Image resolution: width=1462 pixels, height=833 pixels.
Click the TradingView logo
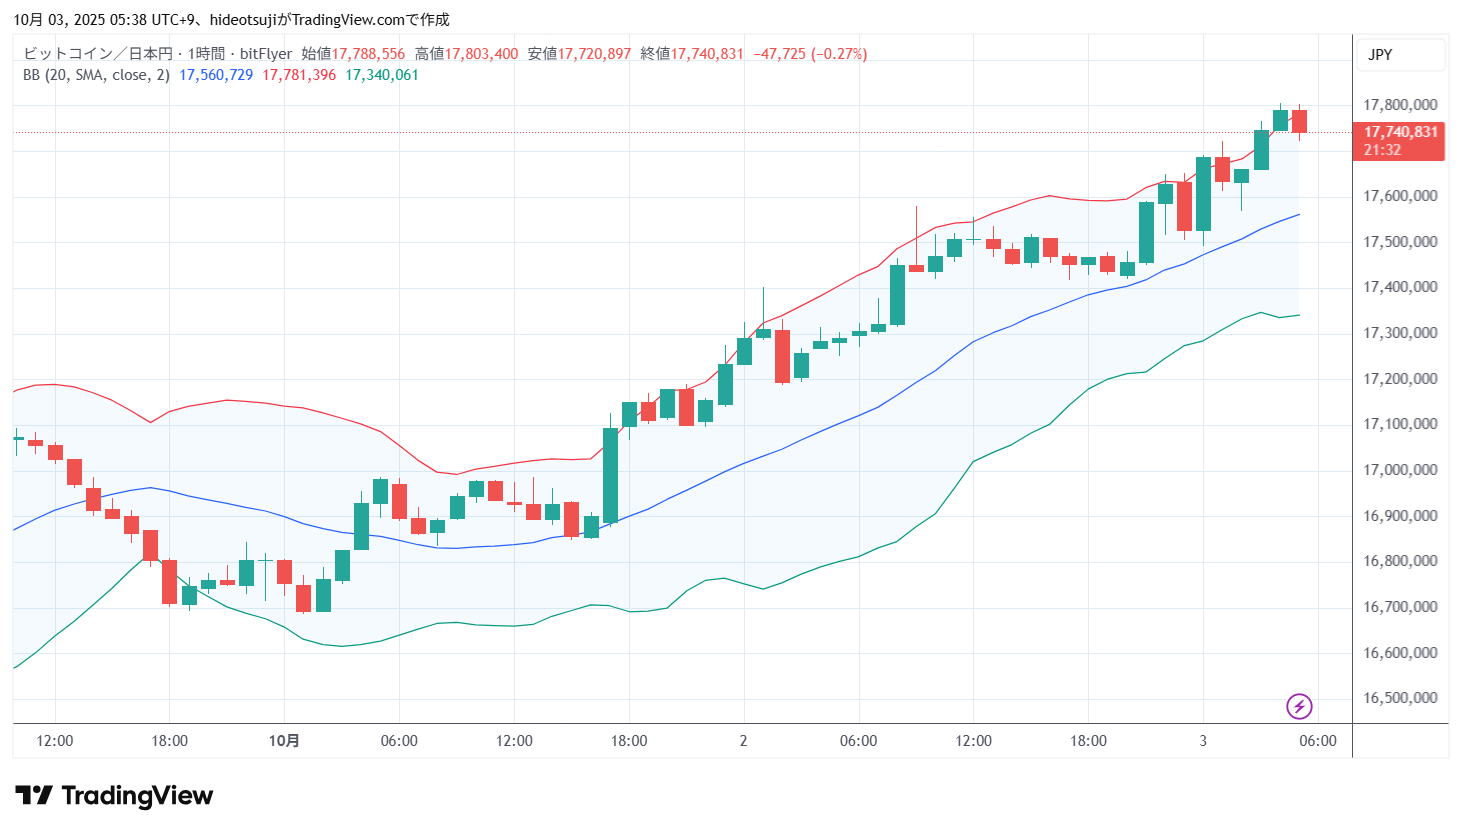pos(114,796)
